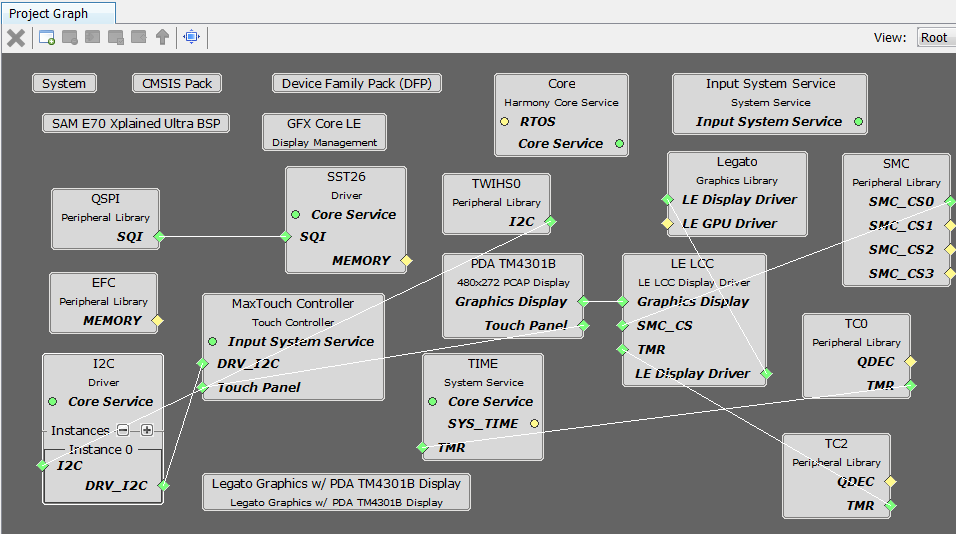Click the I2C green diamond on TWIHS0
Screen dimensions: 956x534
click(x=551, y=222)
